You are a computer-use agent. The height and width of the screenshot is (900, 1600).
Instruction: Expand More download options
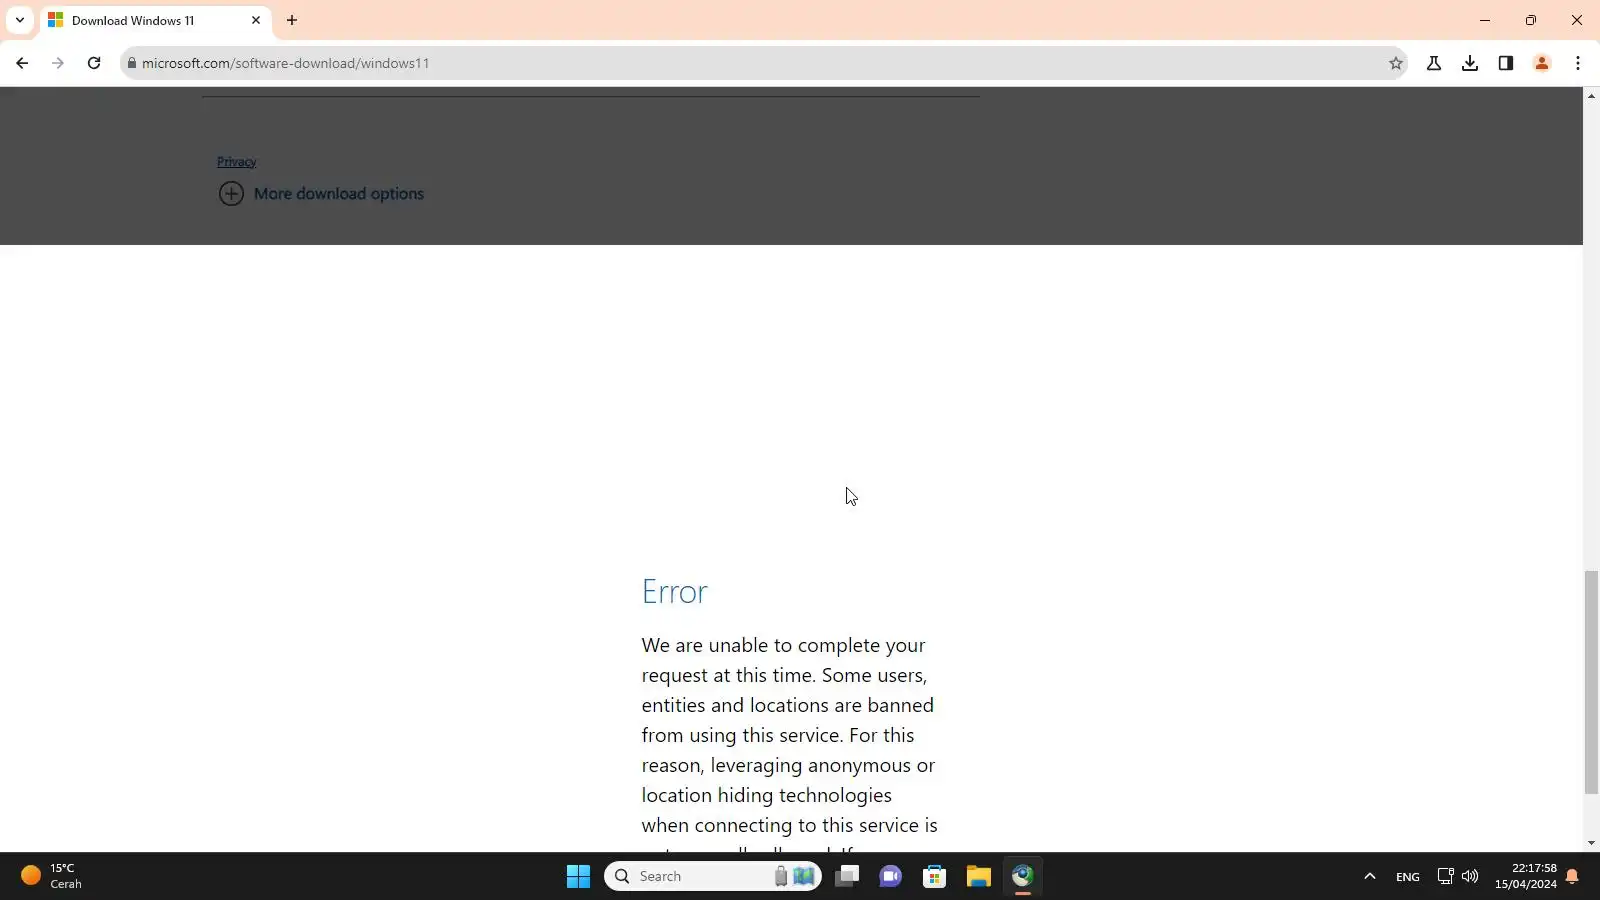(x=321, y=194)
